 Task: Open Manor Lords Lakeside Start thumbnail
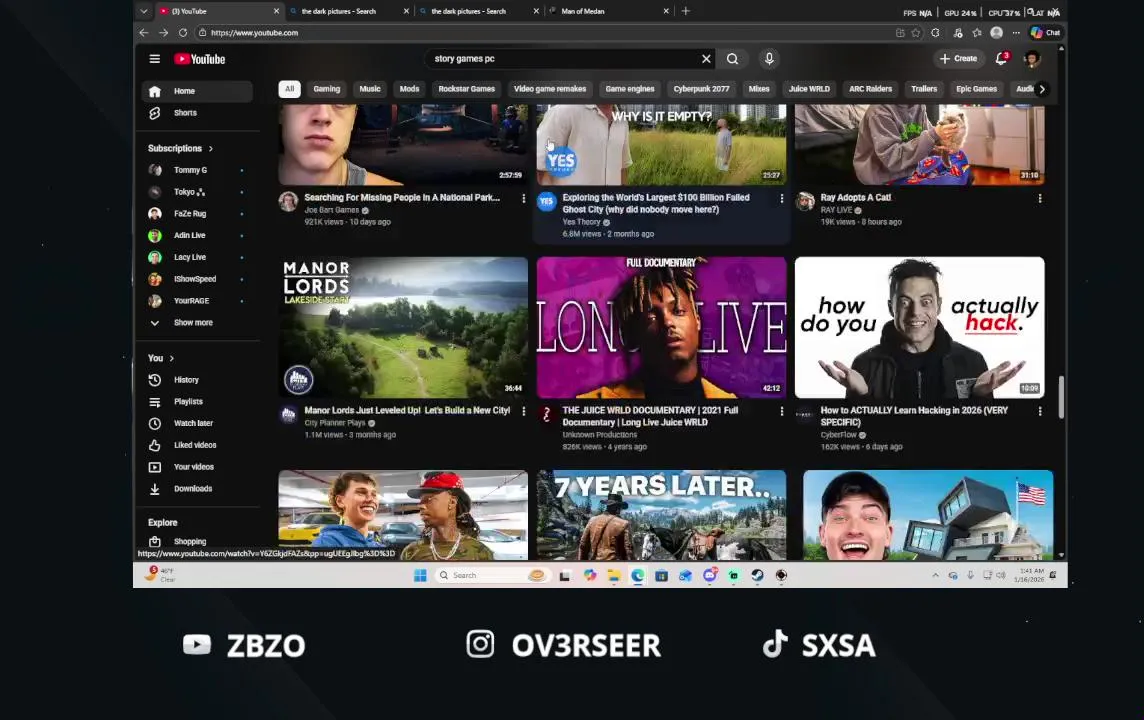pos(403,328)
